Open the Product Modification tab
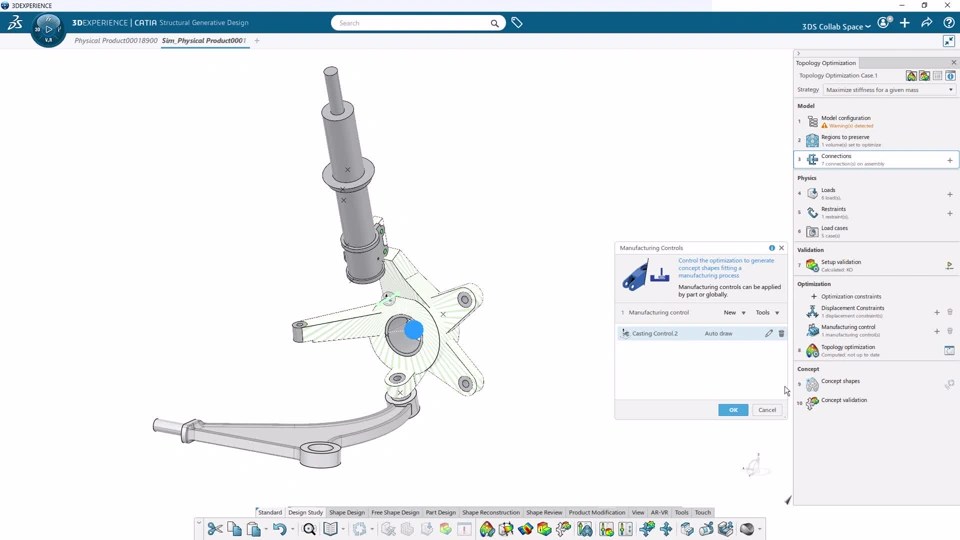The height and width of the screenshot is (540, 960). click(596, 512)
